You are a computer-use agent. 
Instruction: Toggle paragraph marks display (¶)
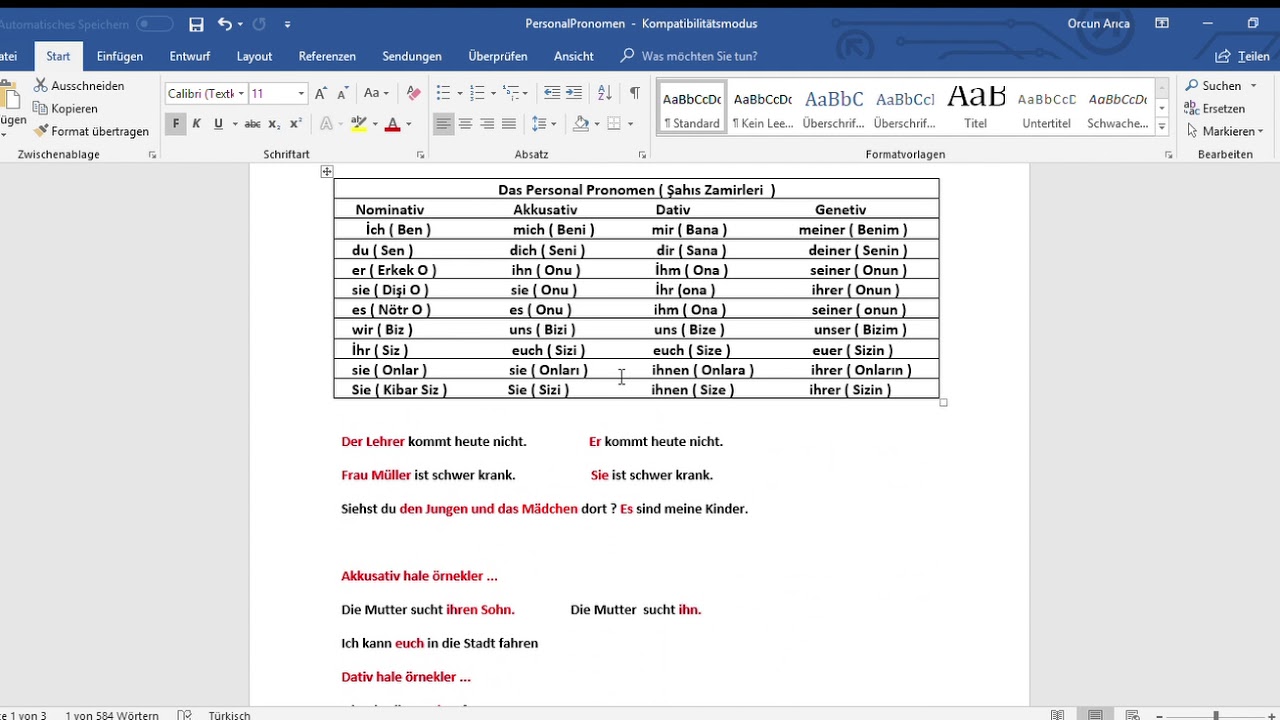point(634,93)
